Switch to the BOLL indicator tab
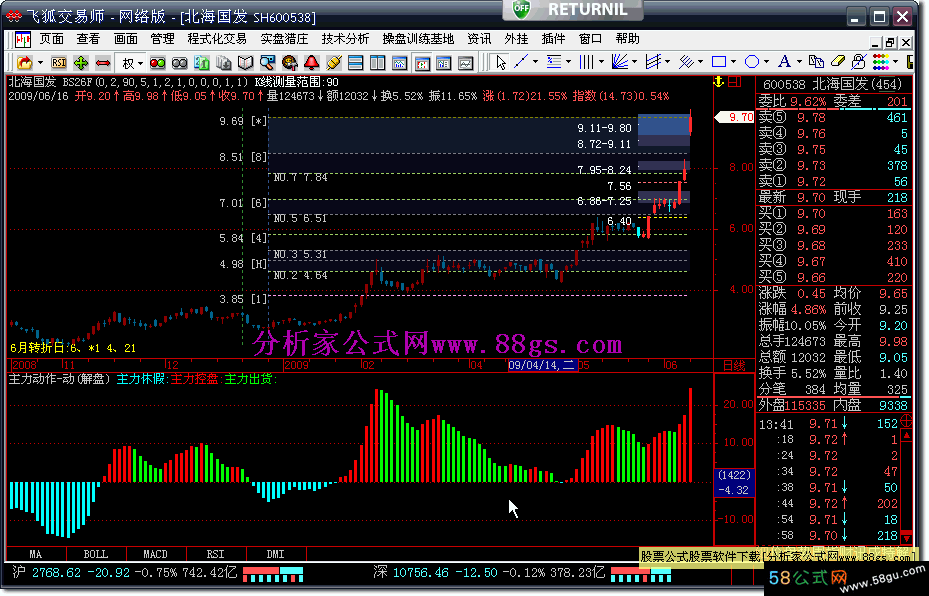Image resolution: width=929 pixels, height=596 pixels. point(96,554)
